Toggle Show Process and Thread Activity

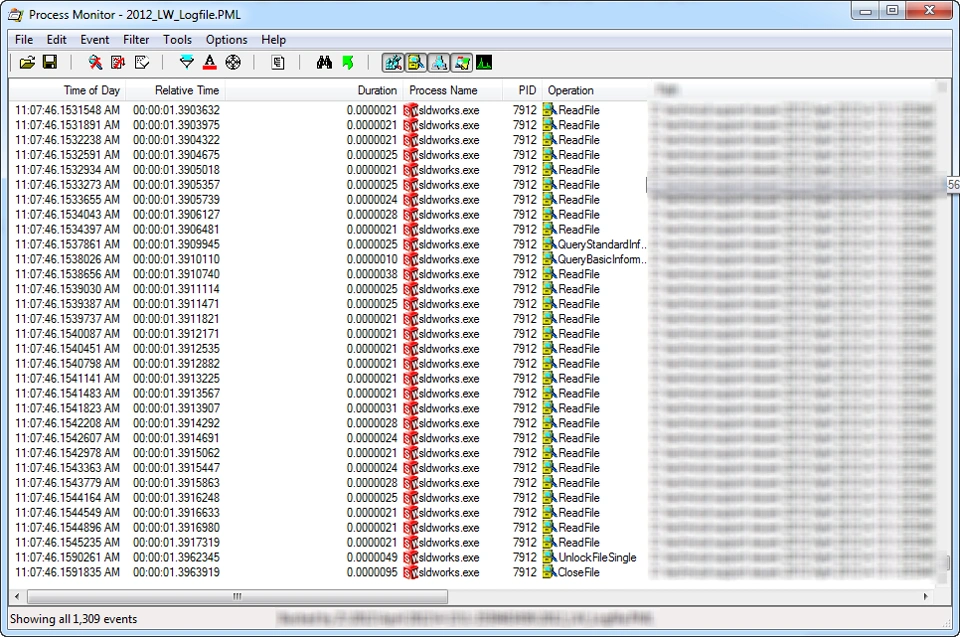(462, 62)
